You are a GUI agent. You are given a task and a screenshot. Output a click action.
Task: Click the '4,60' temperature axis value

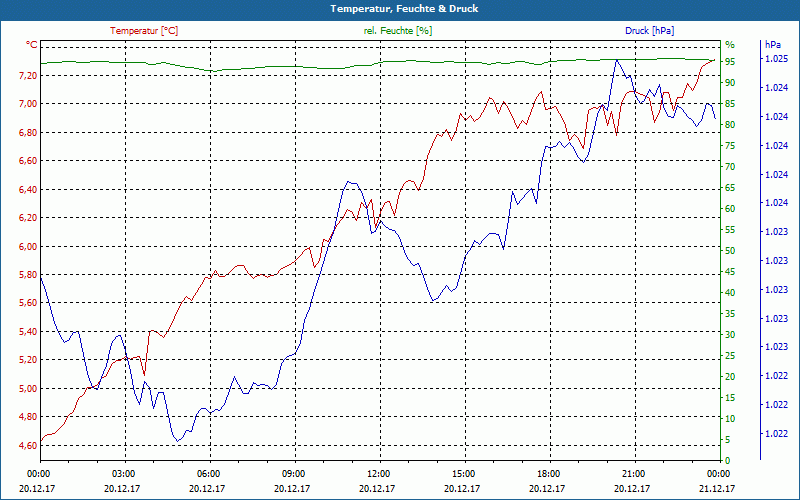(28, 445)
